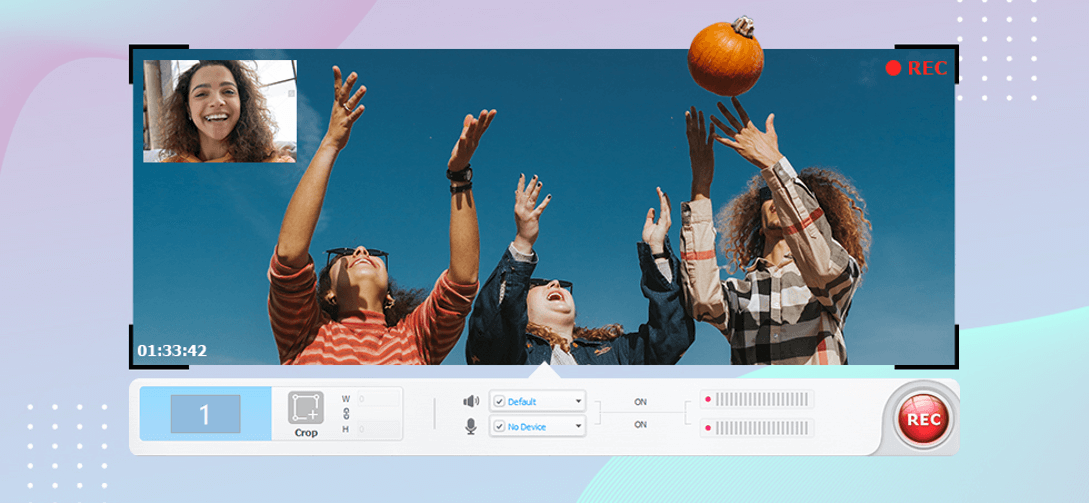
Task: Click the height H input field
Action: (x=379, y=430)
